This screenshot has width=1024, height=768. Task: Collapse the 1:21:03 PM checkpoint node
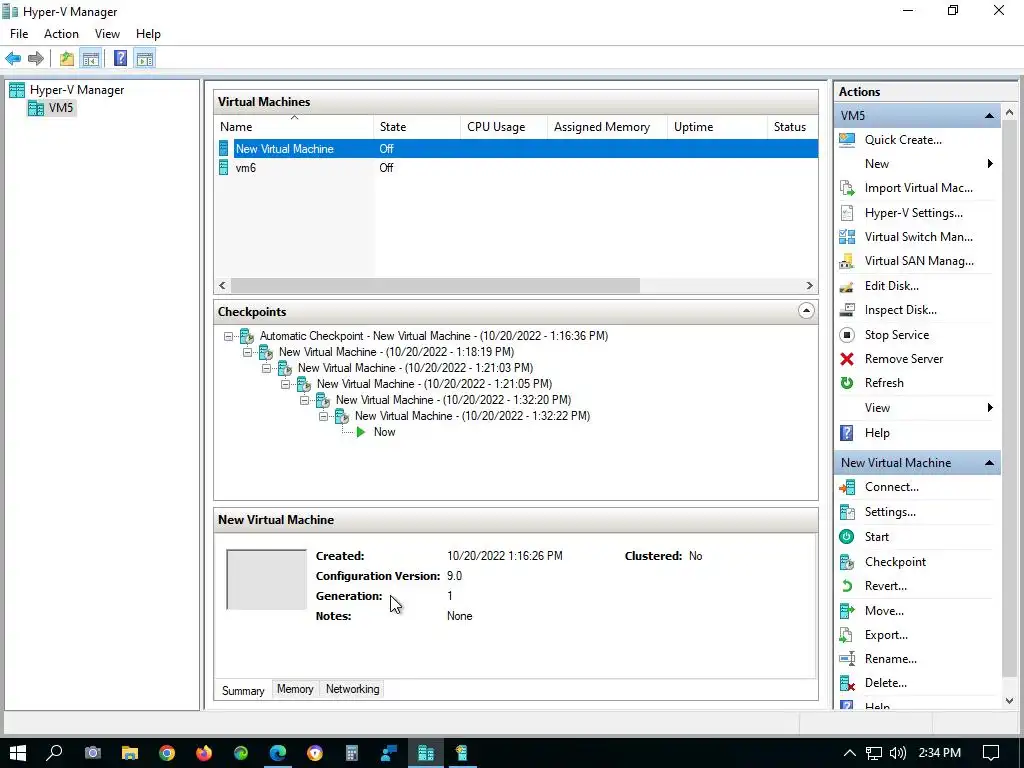click(x=266, y=368)
